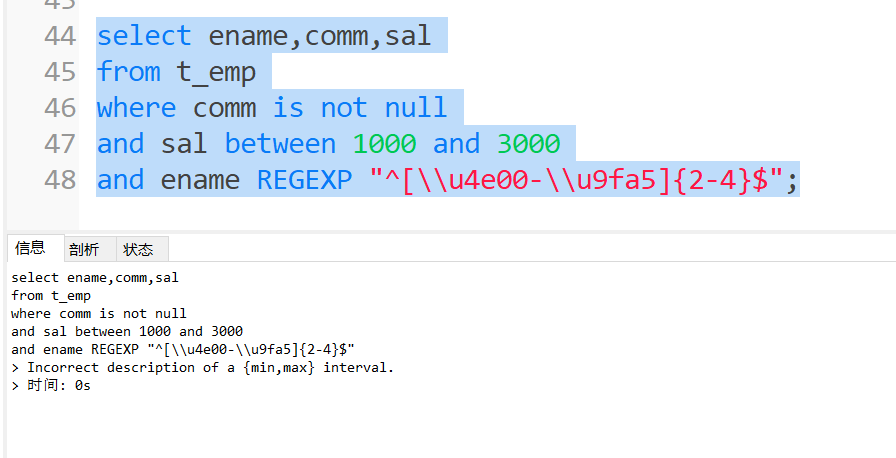Click line number 48 in gutter
The width and height of the screenshot is (896, 458).
click(x=60, y=180)
